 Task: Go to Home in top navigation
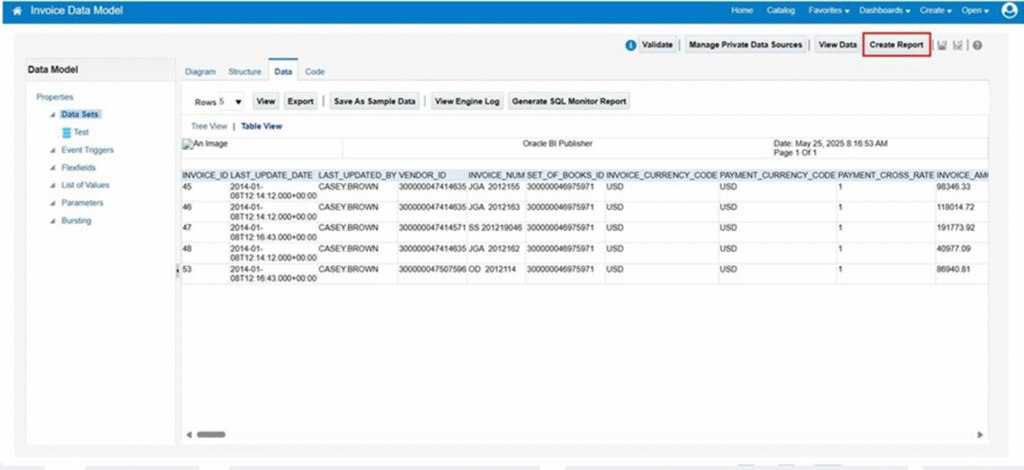pos(742,10)
